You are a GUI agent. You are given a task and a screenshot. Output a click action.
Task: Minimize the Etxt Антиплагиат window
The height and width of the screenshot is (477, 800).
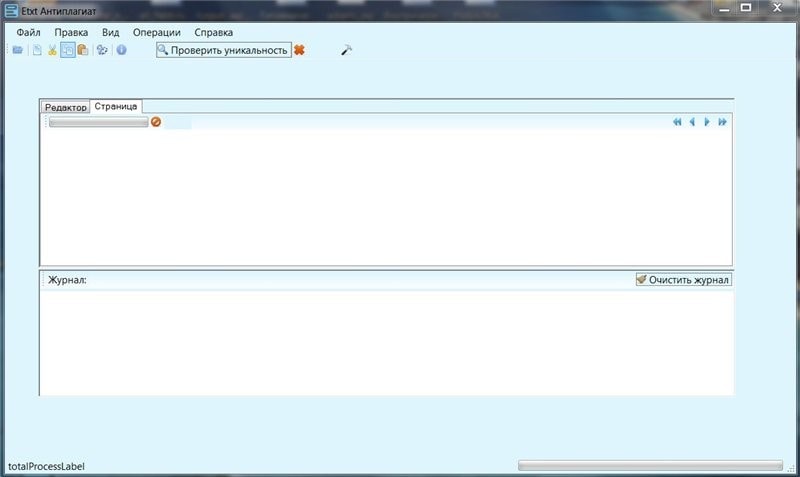[724, 8]
